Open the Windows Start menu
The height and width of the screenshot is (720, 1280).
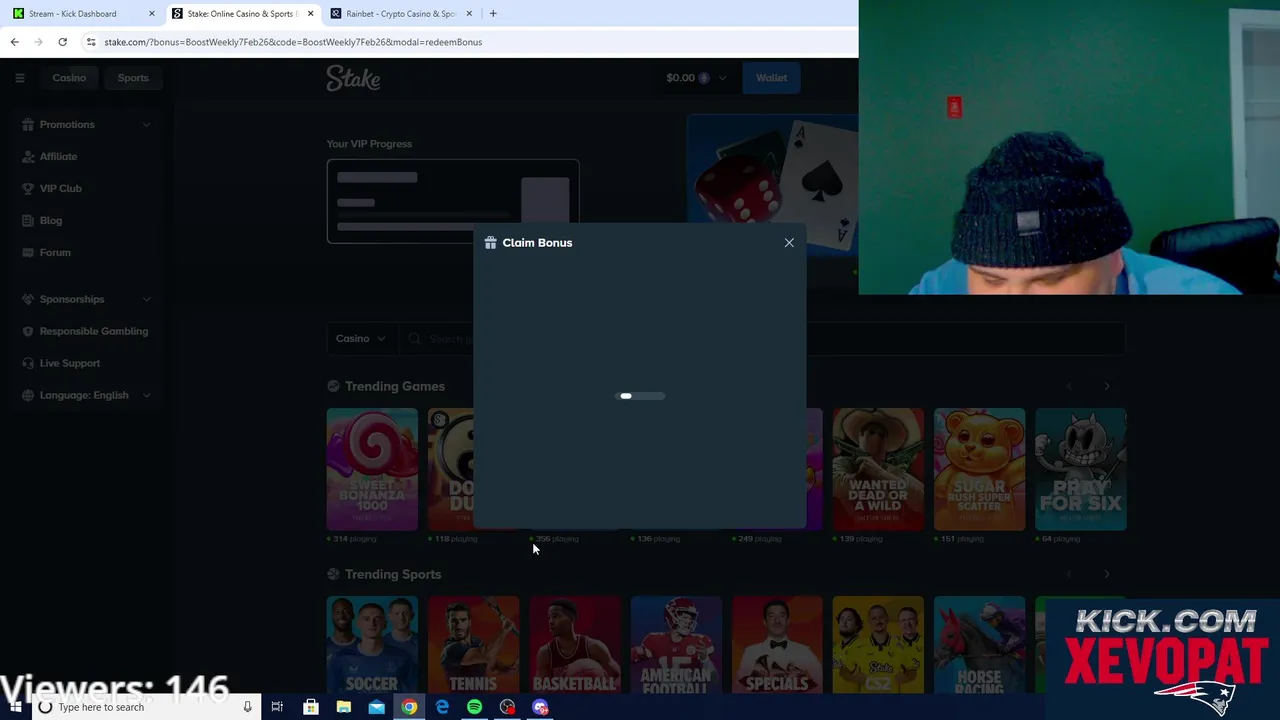pyautogui.click(x=15, y=707)
